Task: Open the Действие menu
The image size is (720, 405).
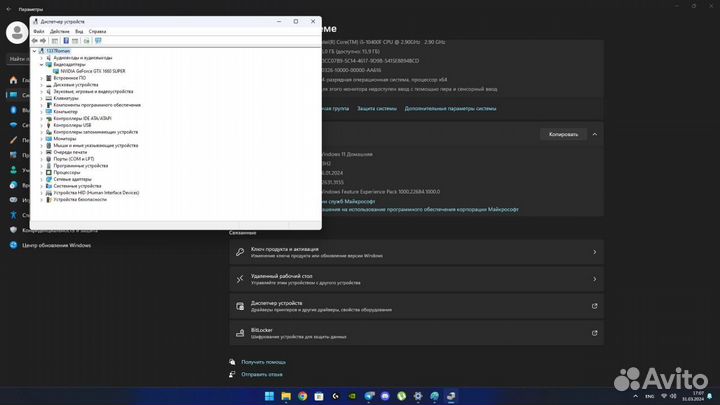Action: point(60,31)
